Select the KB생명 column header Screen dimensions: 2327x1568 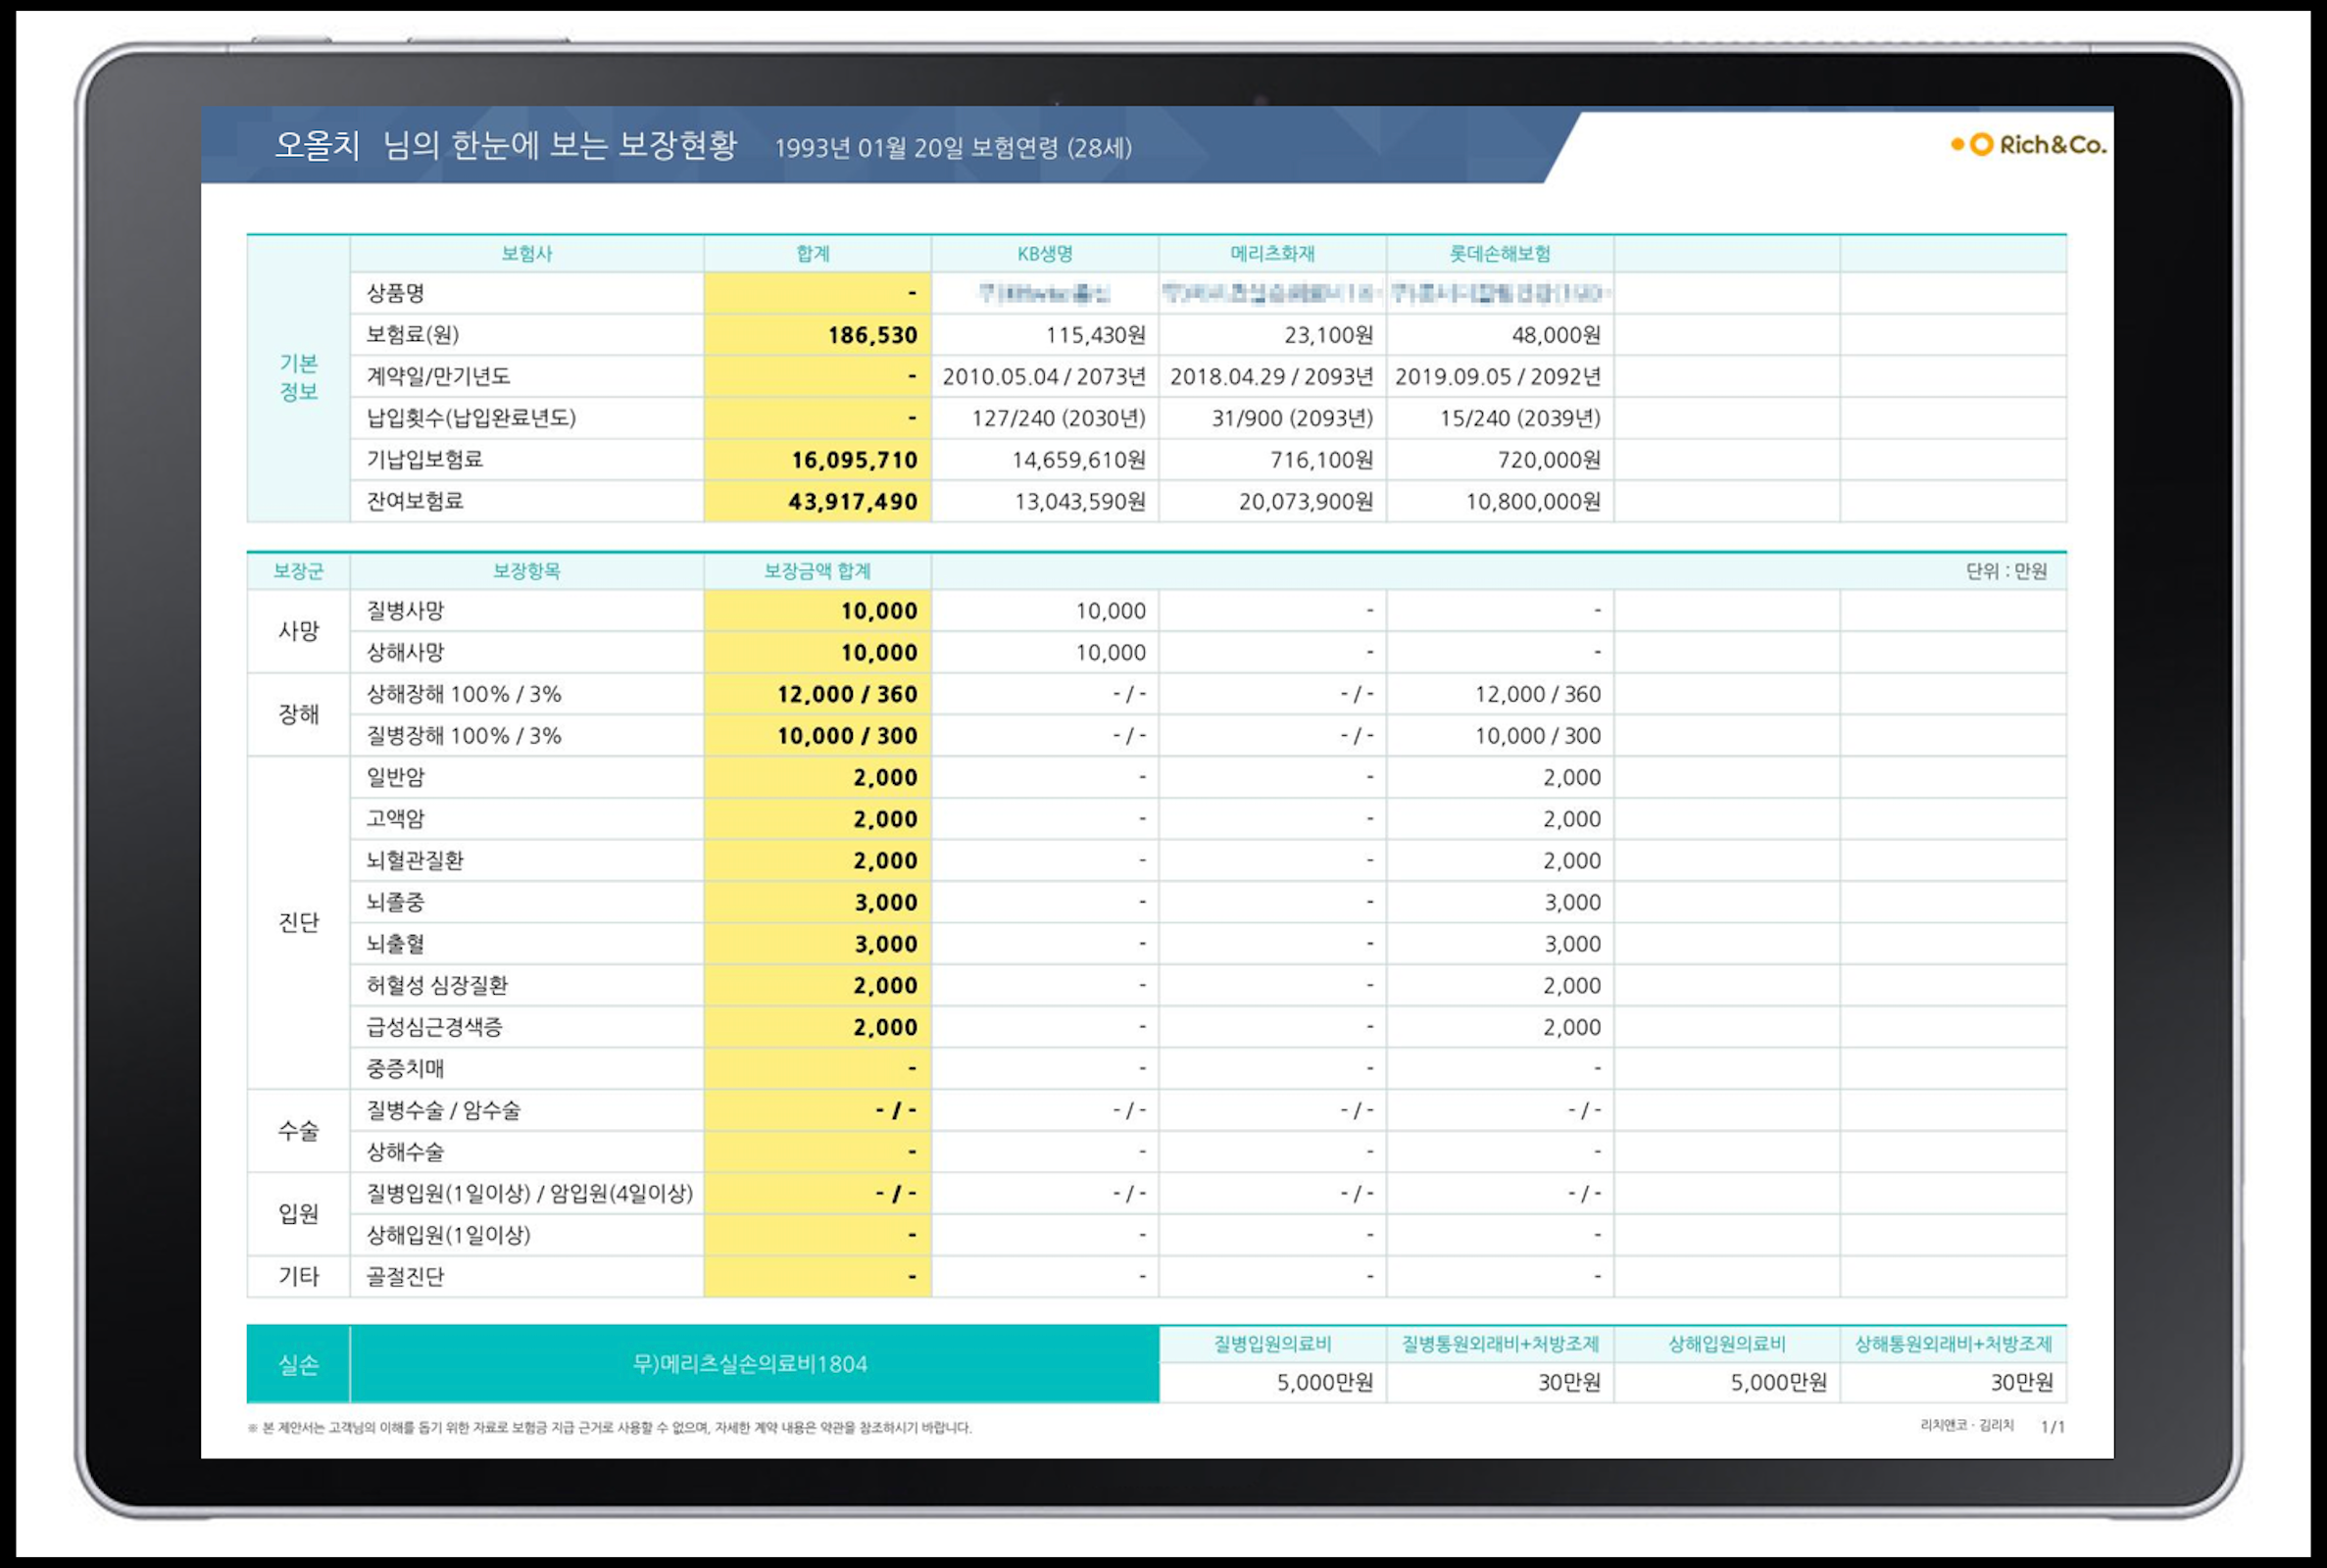[1044, 254]
